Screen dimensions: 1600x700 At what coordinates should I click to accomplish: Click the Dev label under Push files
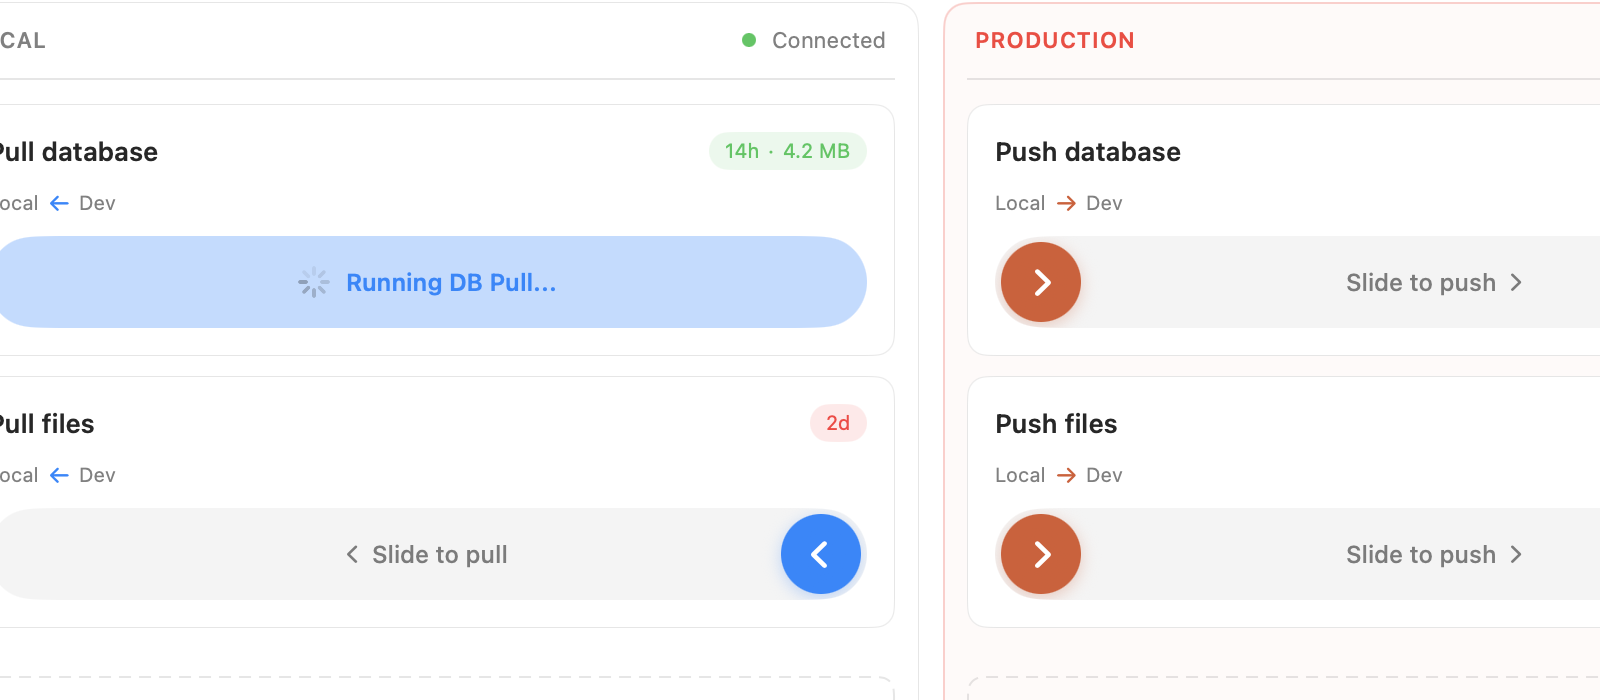point(1104,475)
